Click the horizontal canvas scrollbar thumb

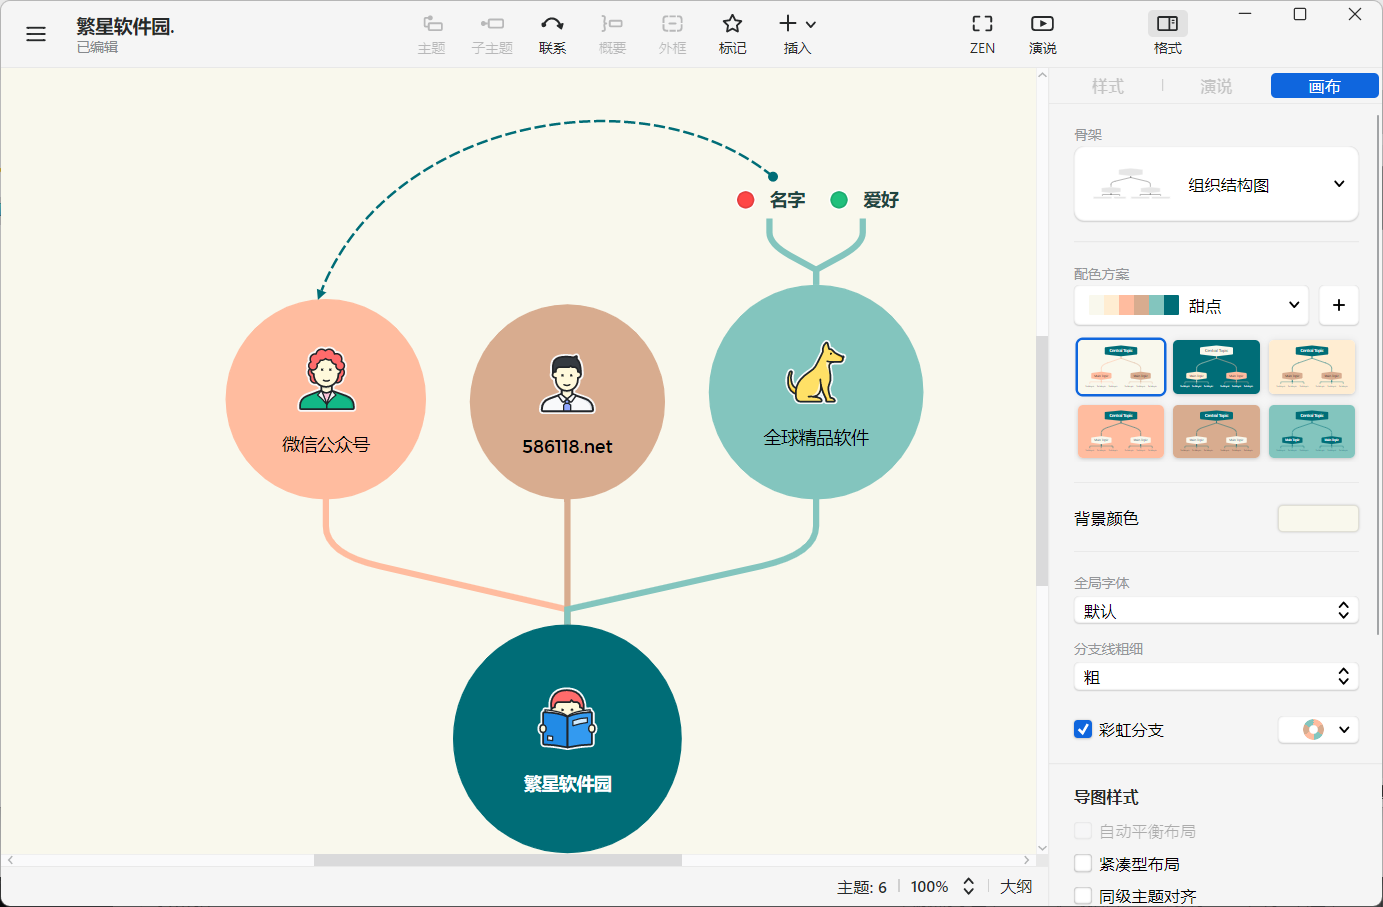pyautogui.click(x=498, y=860)
